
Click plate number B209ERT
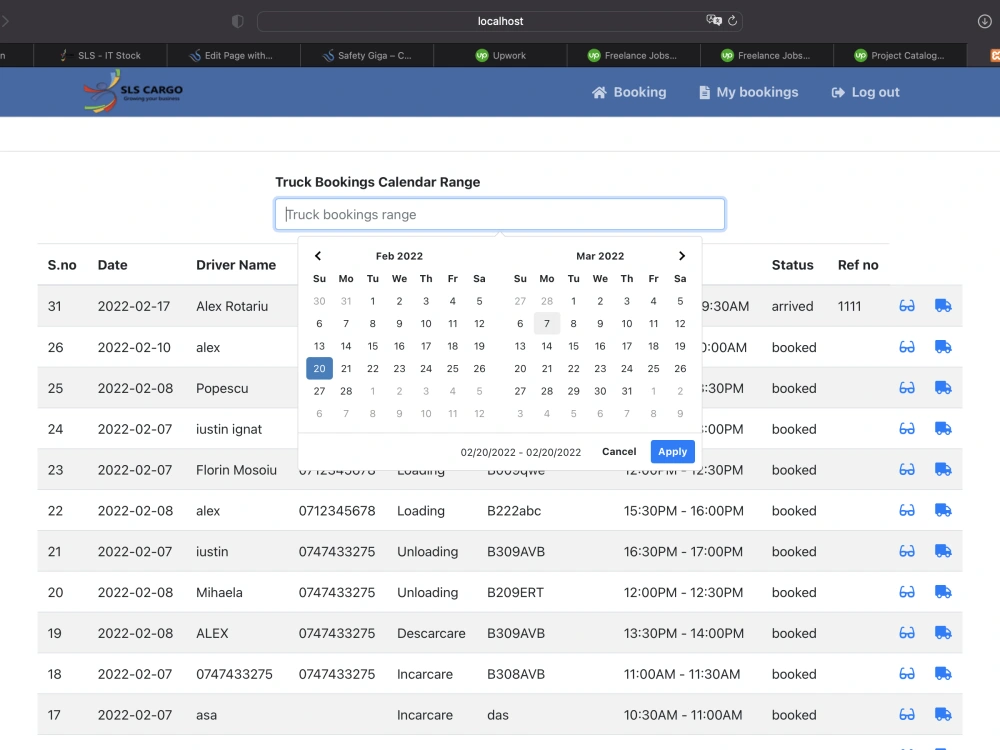[515, 592]
